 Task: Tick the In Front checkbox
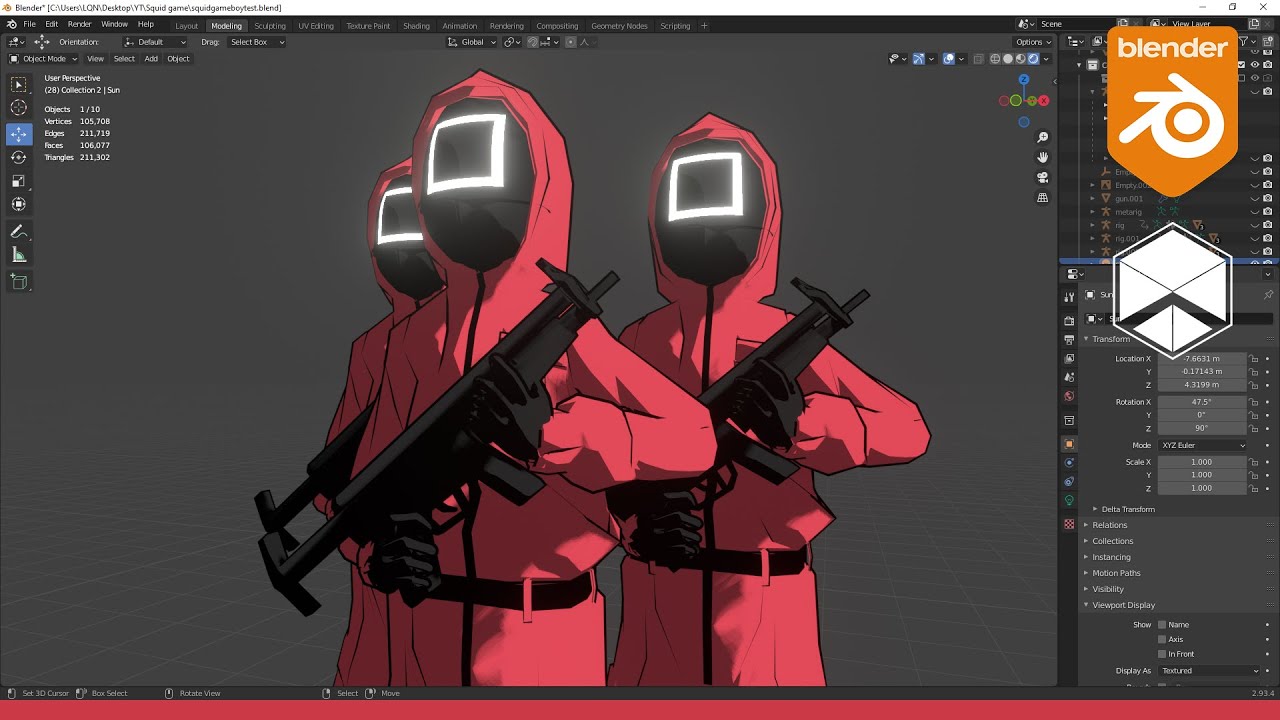click(1162, 654)
